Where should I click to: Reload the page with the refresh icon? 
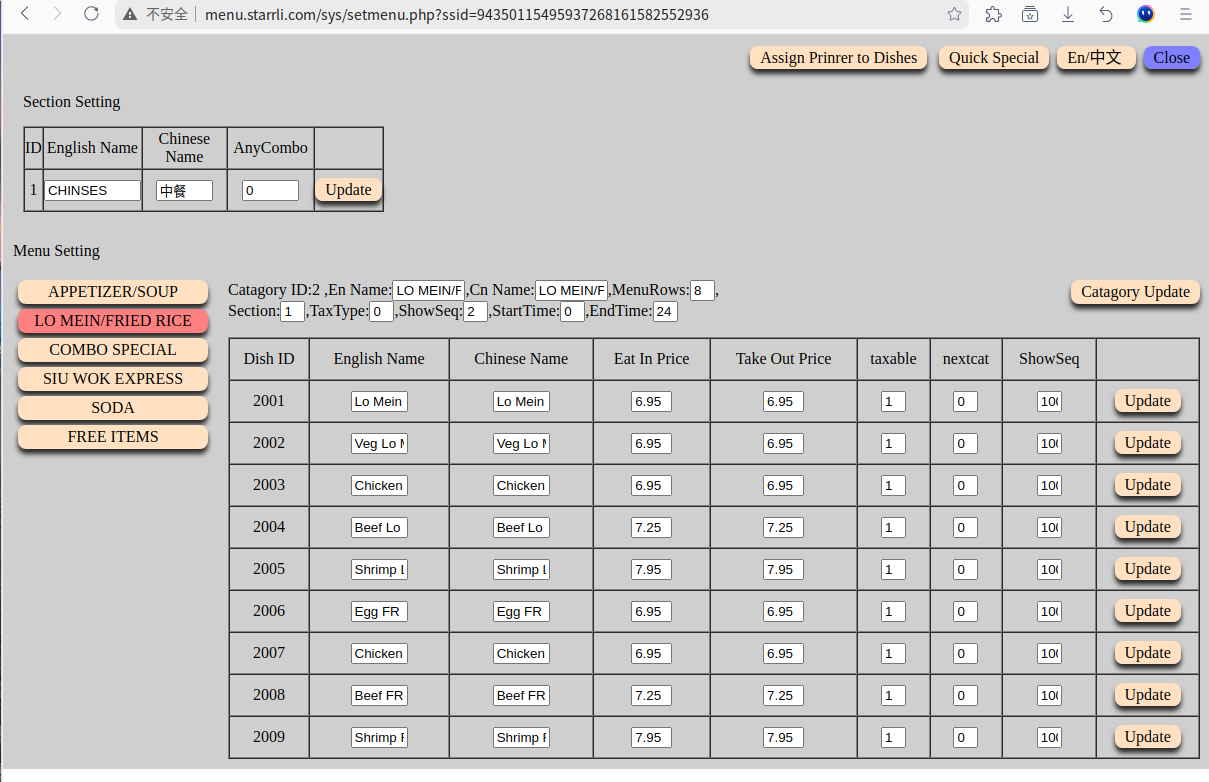pyautogui.click(x=91, y=14)
